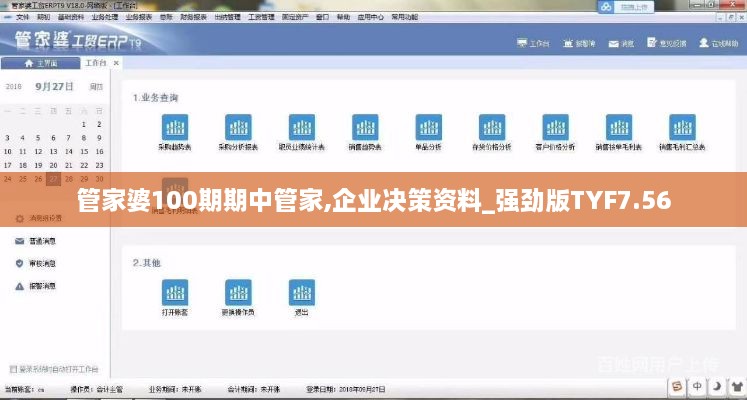Viewport: 747px width, 400px height.
Task: Click the 单品分析 icon
Action: pyautogui.click(x=428, y=127)
